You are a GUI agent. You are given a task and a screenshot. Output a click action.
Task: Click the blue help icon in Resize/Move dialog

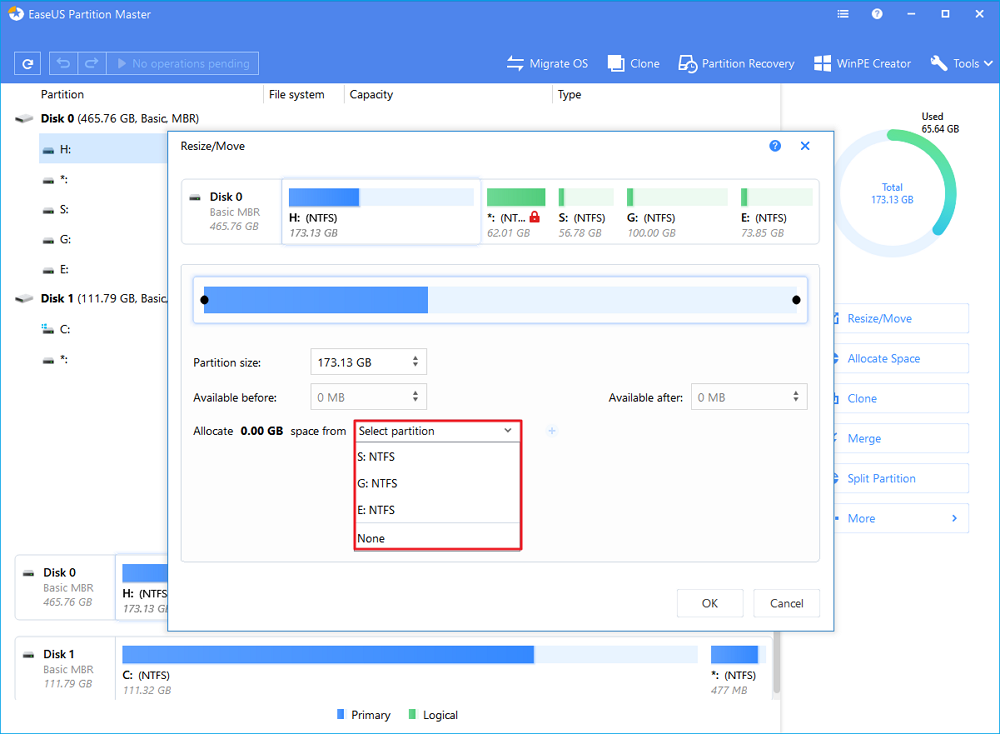(x=775, y=146)
